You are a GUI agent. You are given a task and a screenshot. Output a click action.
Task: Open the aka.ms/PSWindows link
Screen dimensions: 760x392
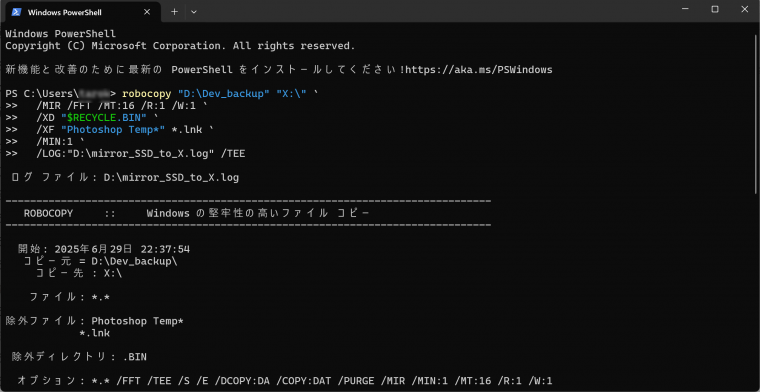[x=479, y=70]
